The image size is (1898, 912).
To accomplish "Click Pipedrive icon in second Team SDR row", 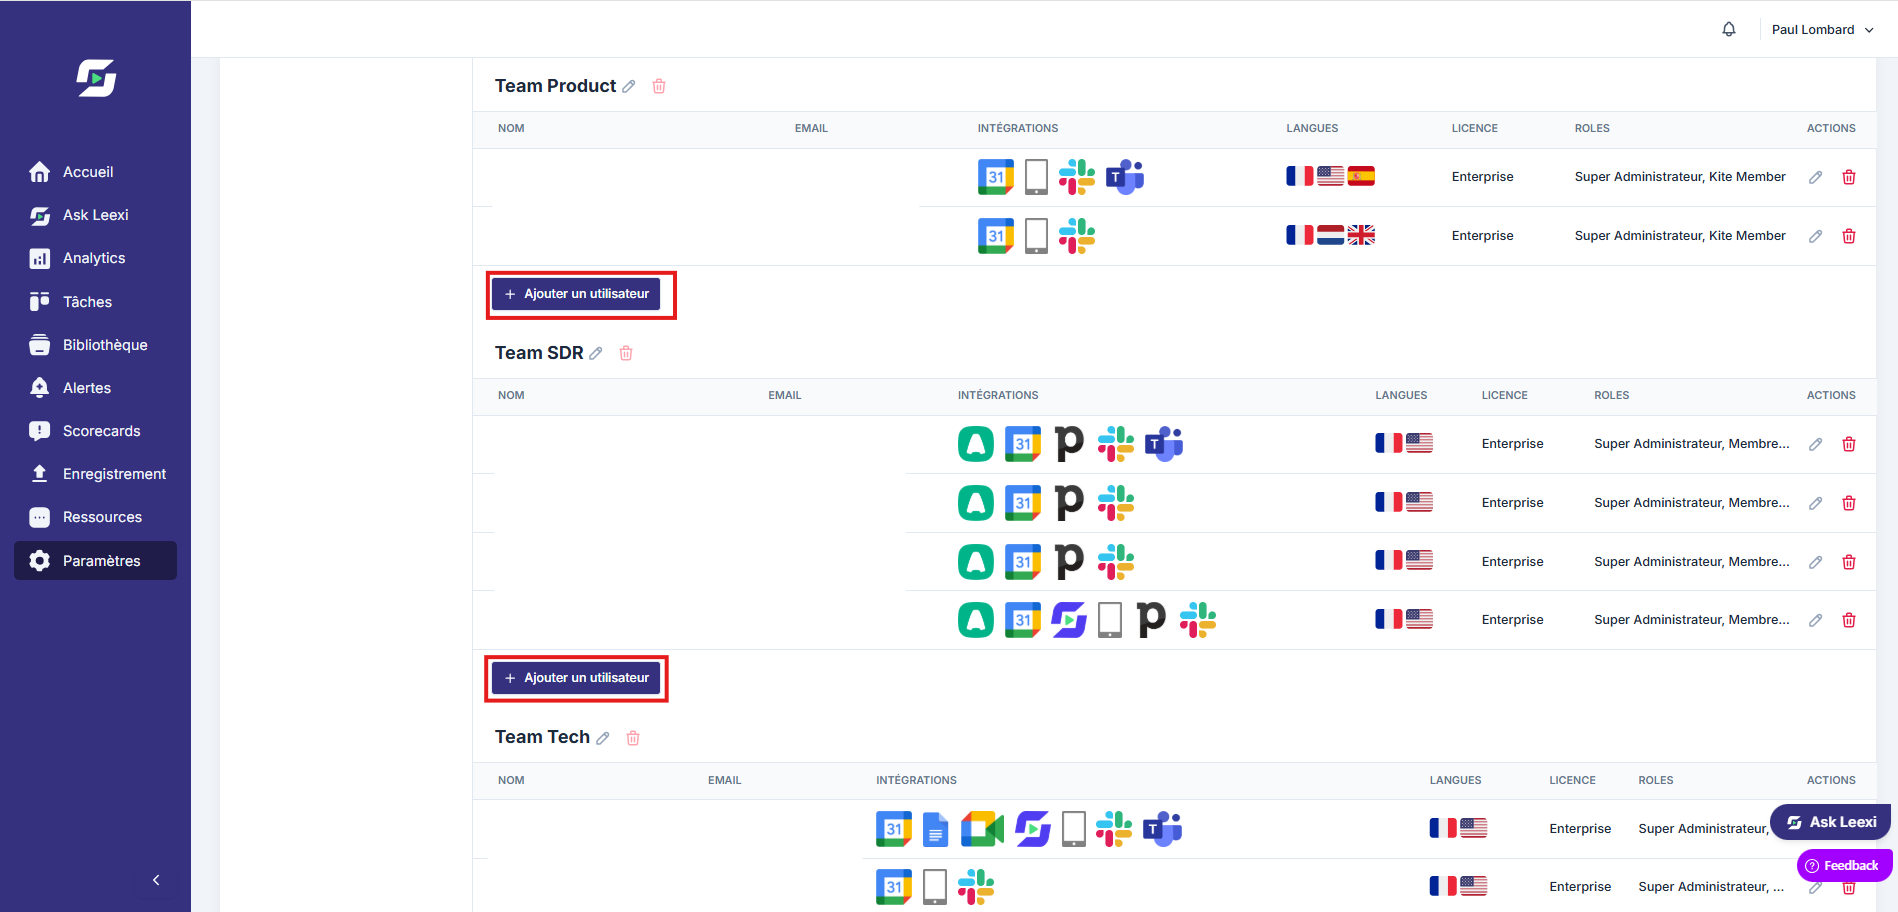I will (x=1069, y=503).
